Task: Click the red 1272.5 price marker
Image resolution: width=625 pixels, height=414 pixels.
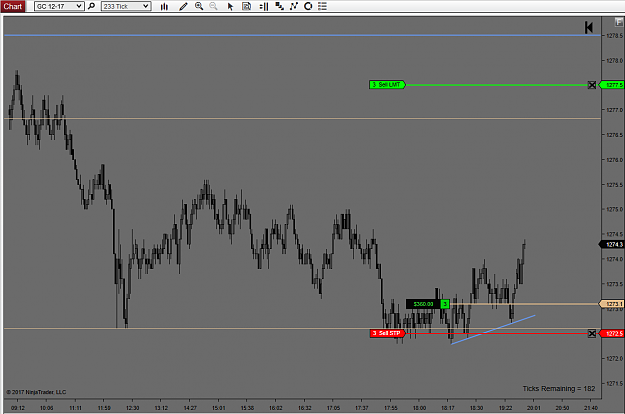Action: [612, 334]
